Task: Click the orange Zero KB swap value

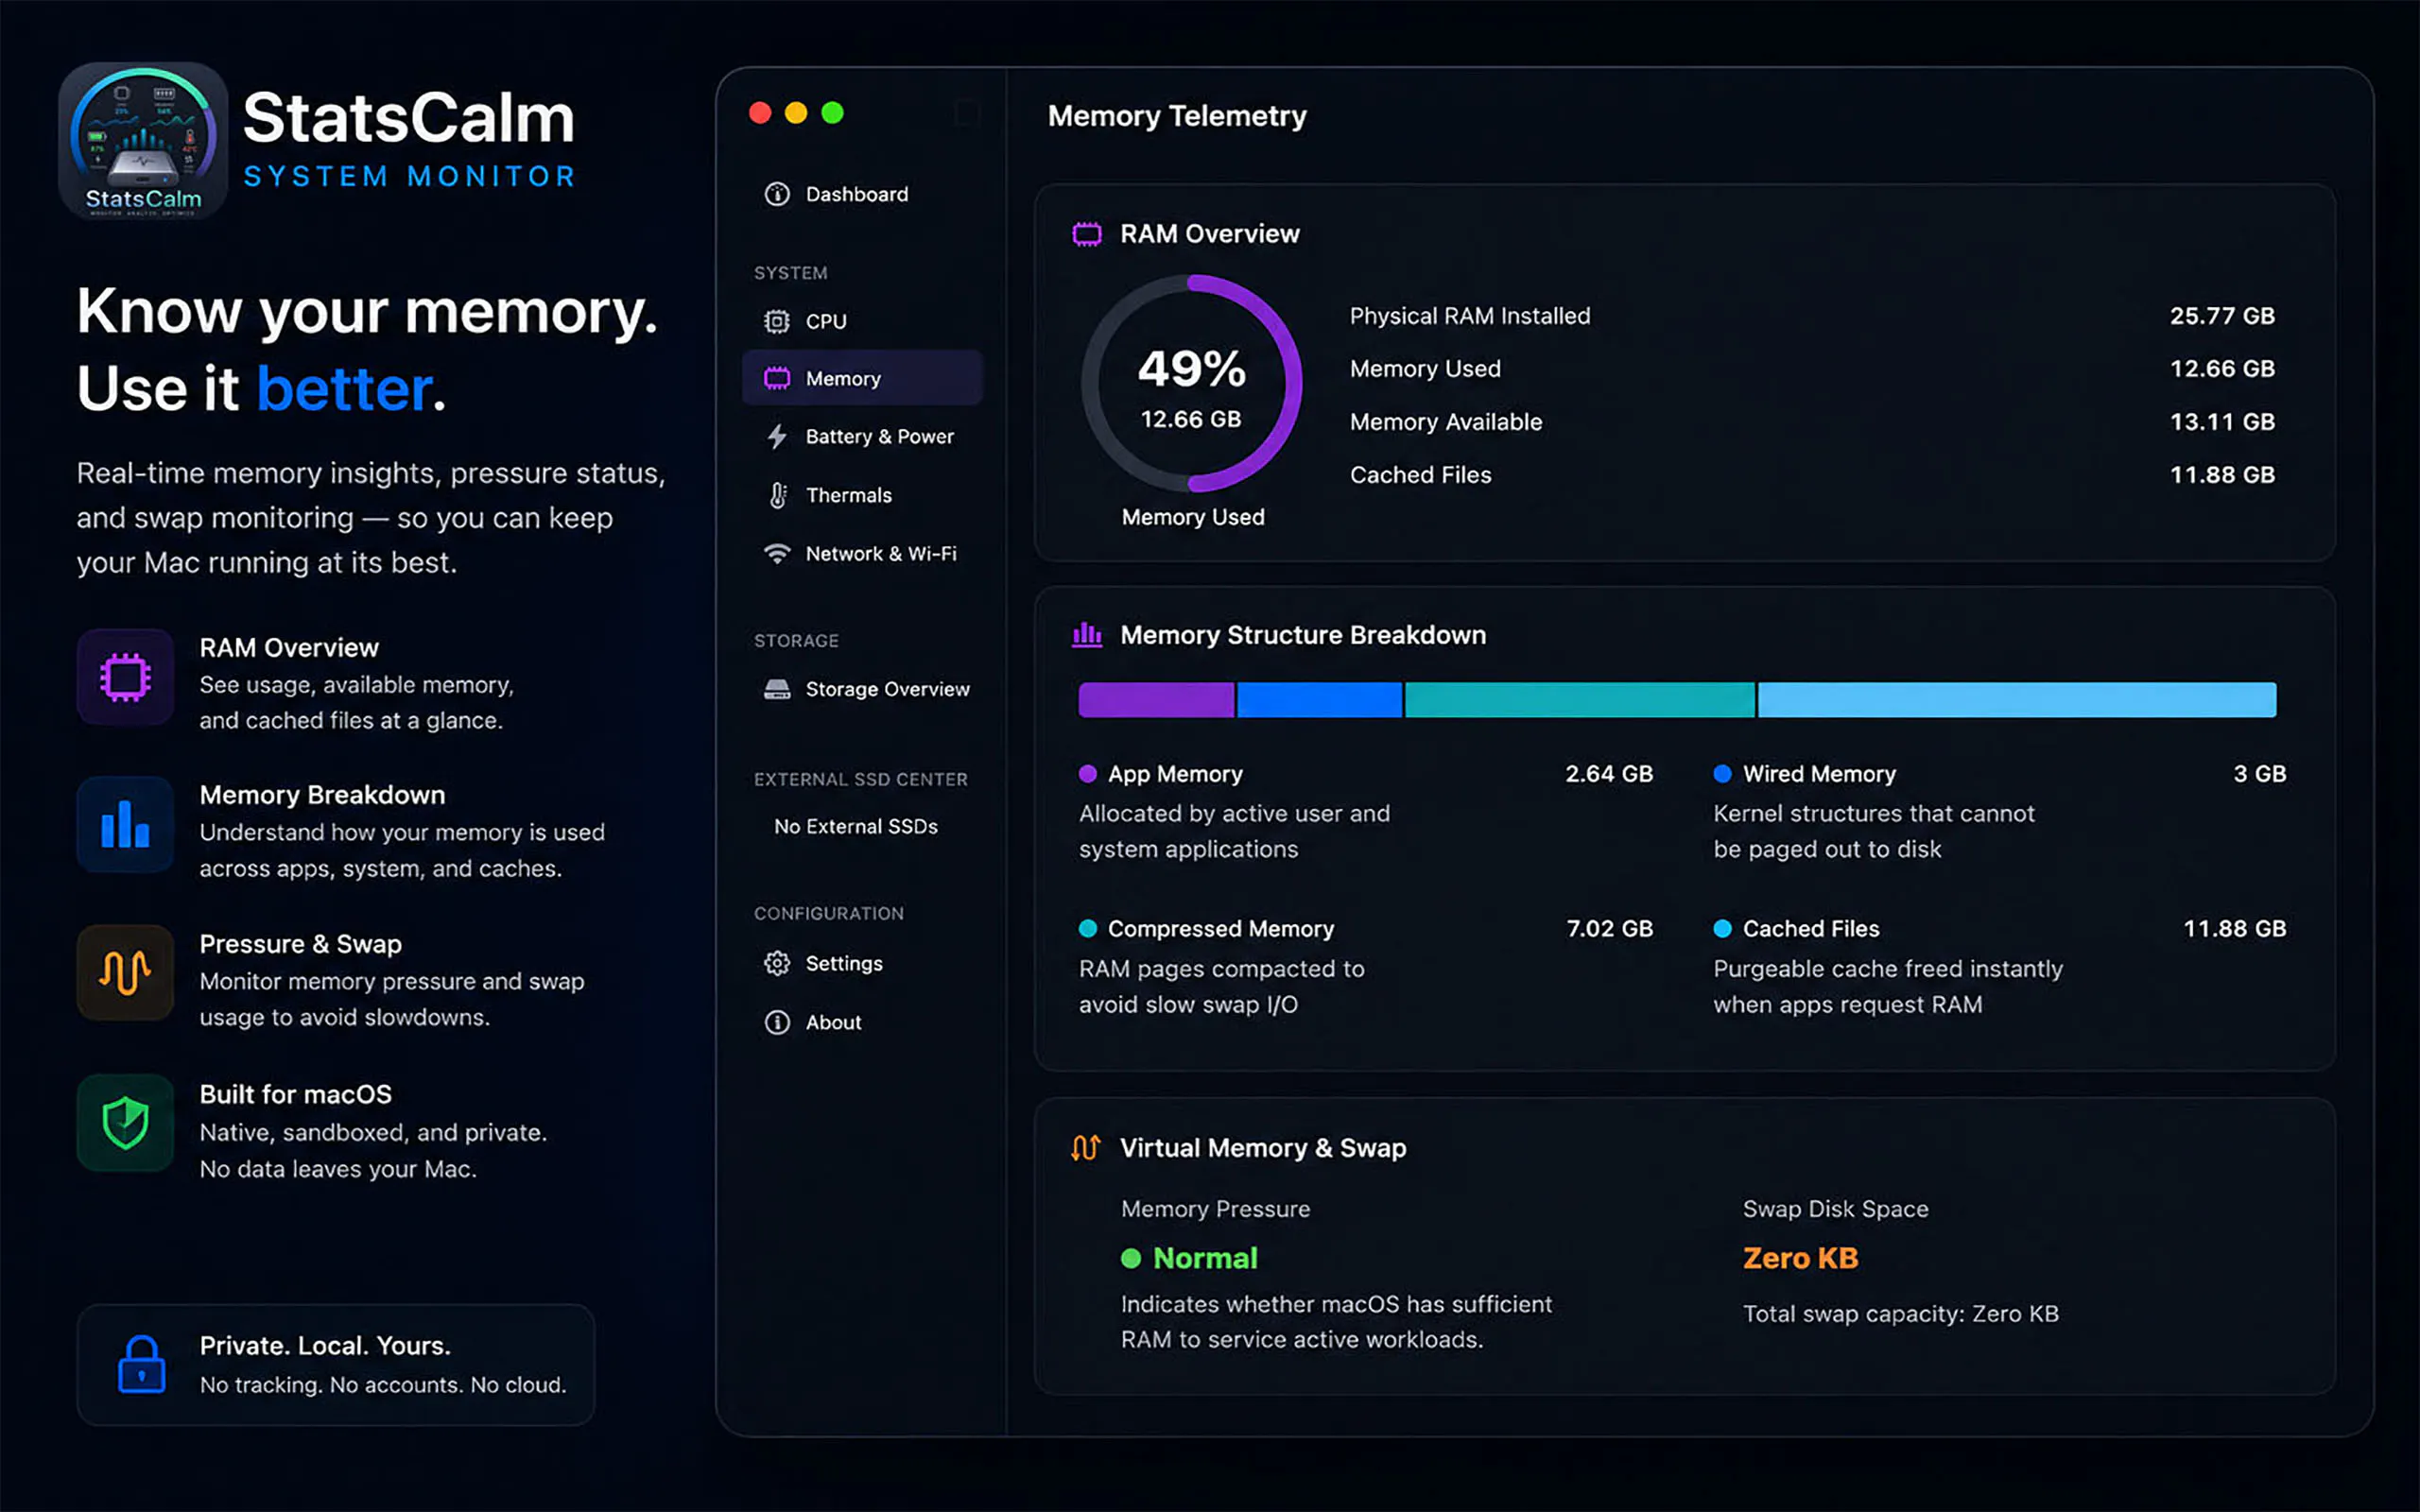Action: tap(1800, 1258)
